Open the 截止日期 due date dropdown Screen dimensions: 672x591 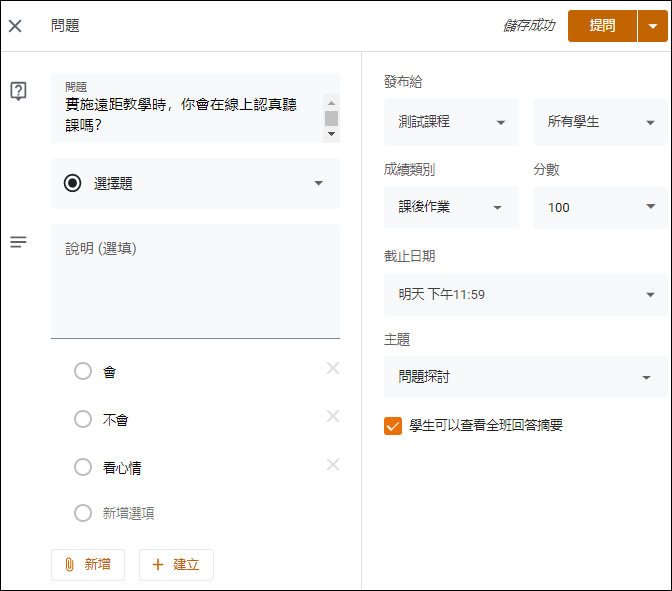pos(525,294)
